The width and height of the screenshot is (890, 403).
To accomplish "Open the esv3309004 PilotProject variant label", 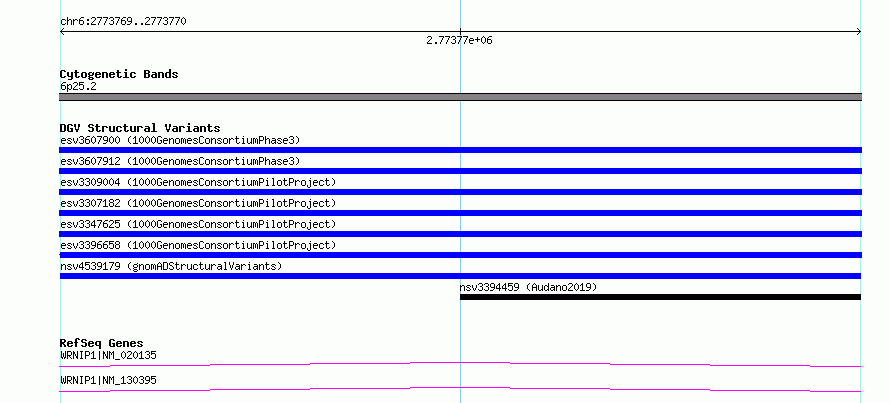I will (198, 182).
